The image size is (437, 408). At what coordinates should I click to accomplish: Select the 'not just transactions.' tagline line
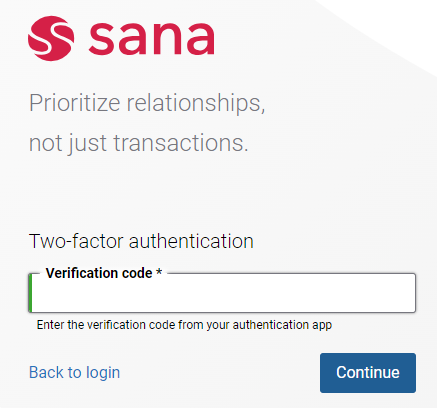point(139,143)
